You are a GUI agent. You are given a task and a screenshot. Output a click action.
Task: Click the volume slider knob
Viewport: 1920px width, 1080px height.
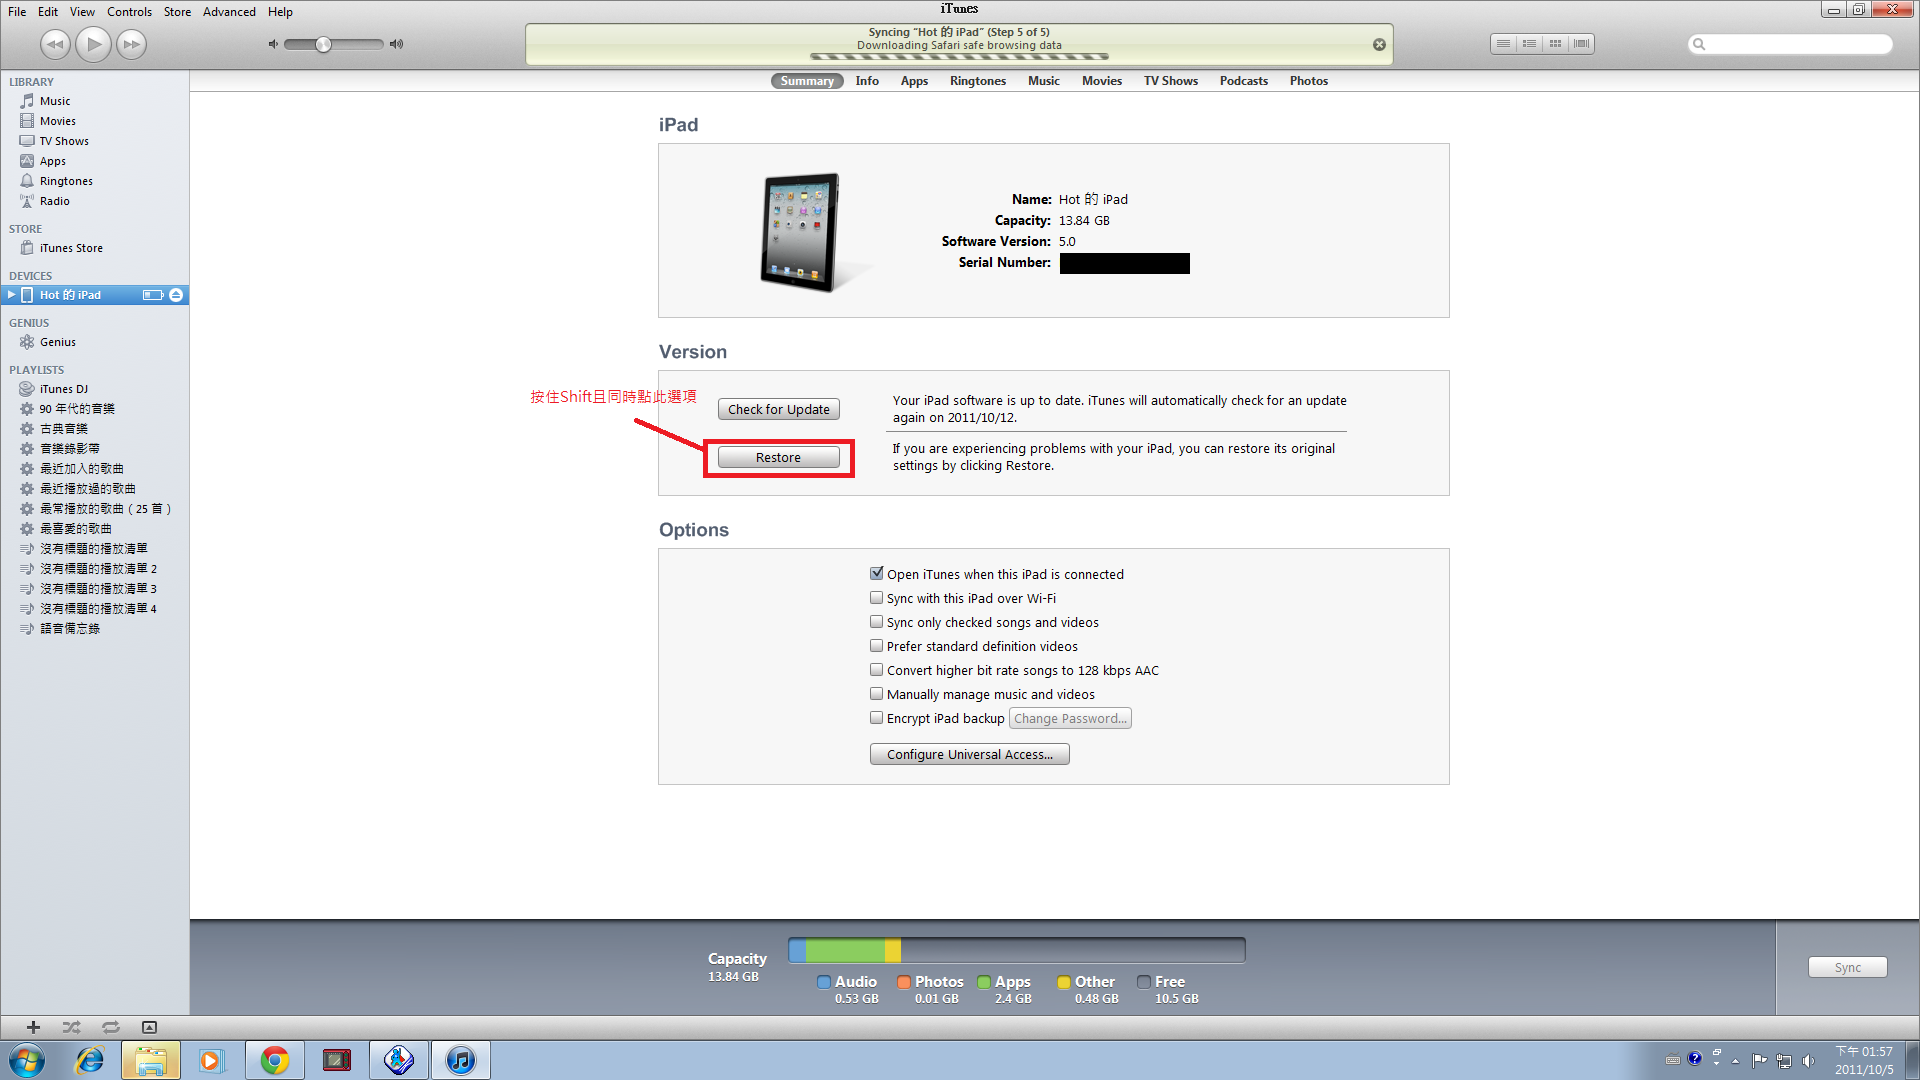tap(323, 44)
